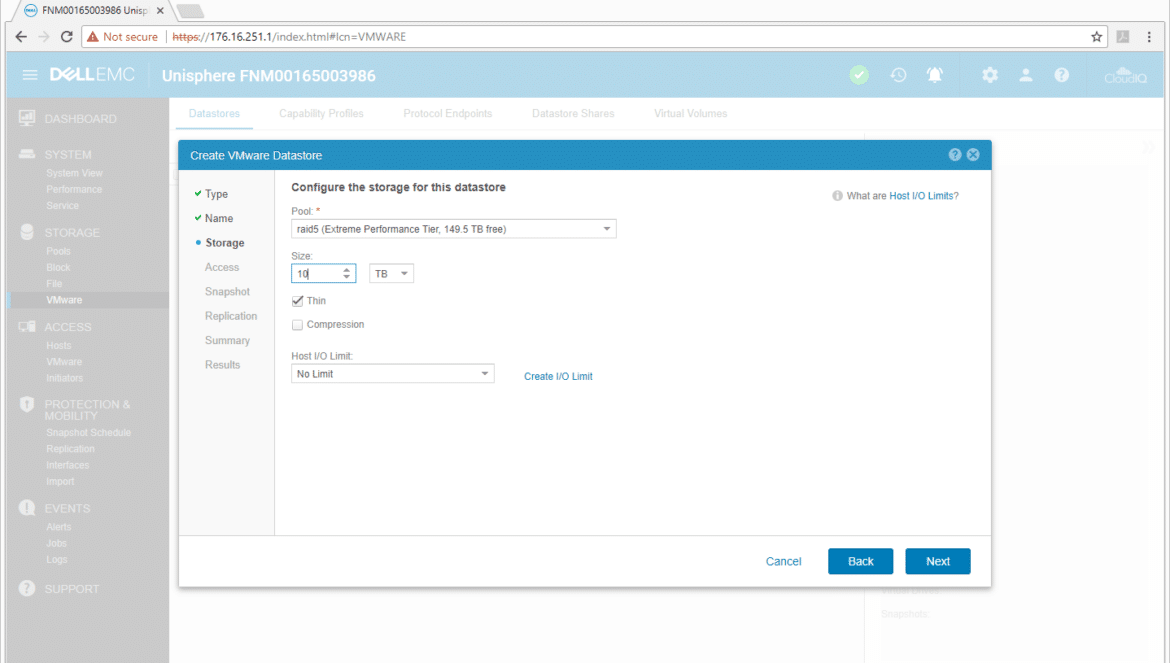The width and height of the screenshot is (1170, 663).
Task: Open the Host I/O Limit dropdown
Action: (392, 374)
